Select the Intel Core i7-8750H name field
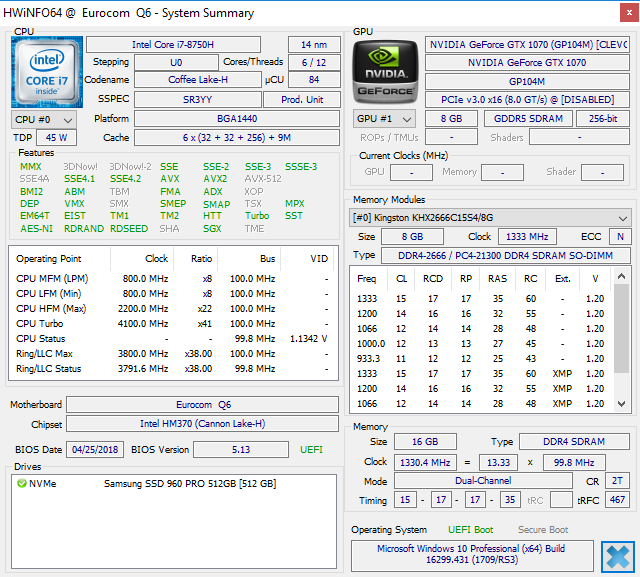The image size is (640, 577). [173, 44]
